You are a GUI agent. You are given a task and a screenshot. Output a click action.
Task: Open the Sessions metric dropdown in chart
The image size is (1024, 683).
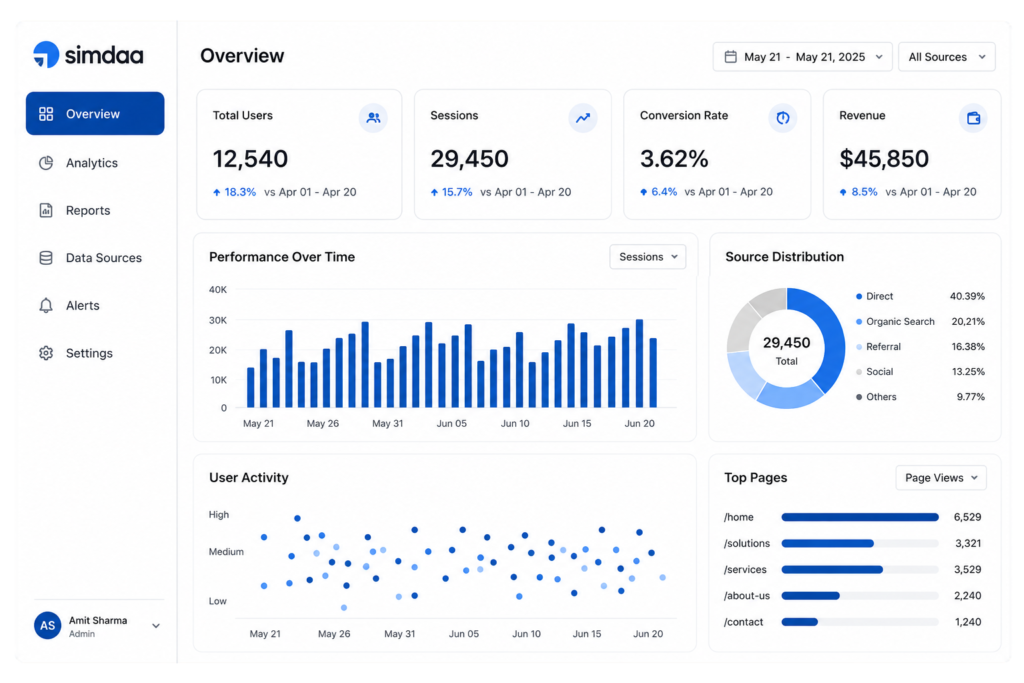pos(648,257)
